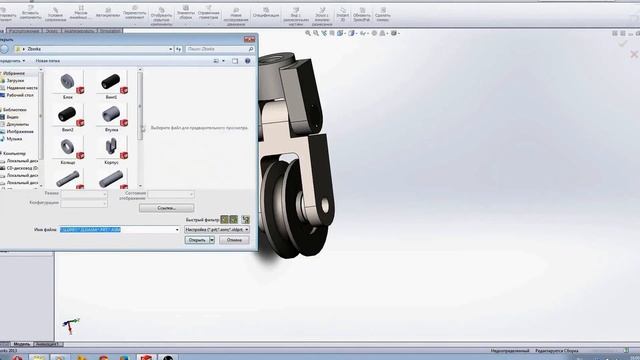Viewport: 640px width, 360px height.
Task: Open the file type filter dropdown
Action: tap(217, 230)
